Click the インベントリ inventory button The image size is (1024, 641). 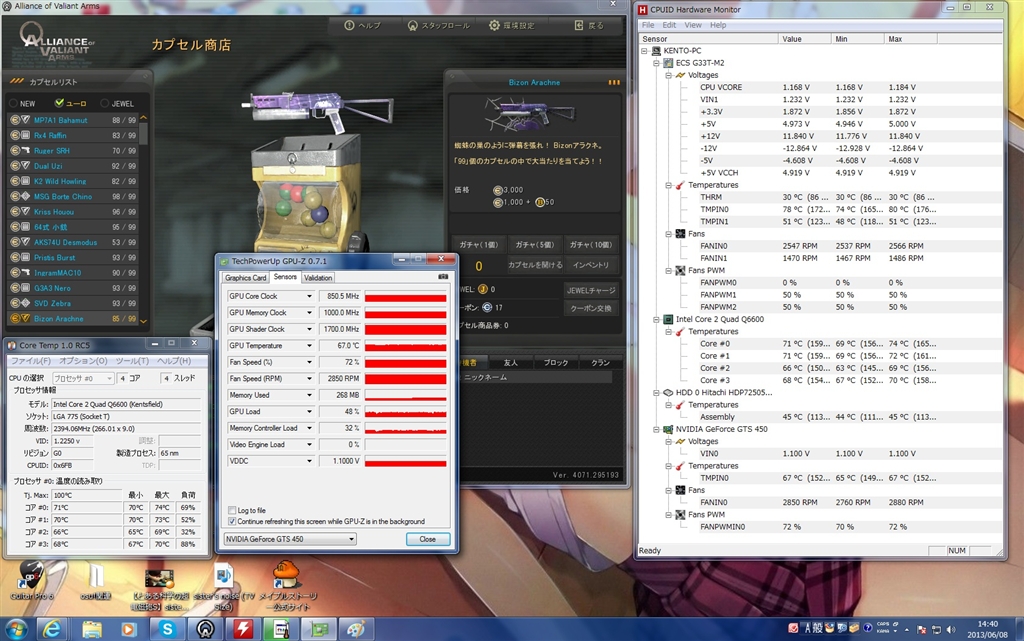pyautogui.click(x=590, y=265)
